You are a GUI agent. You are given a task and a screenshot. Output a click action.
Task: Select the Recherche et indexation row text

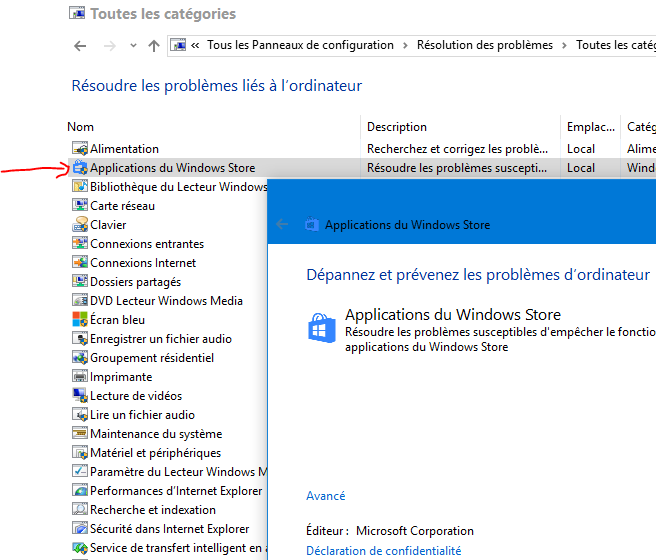[x=153, y=509]
